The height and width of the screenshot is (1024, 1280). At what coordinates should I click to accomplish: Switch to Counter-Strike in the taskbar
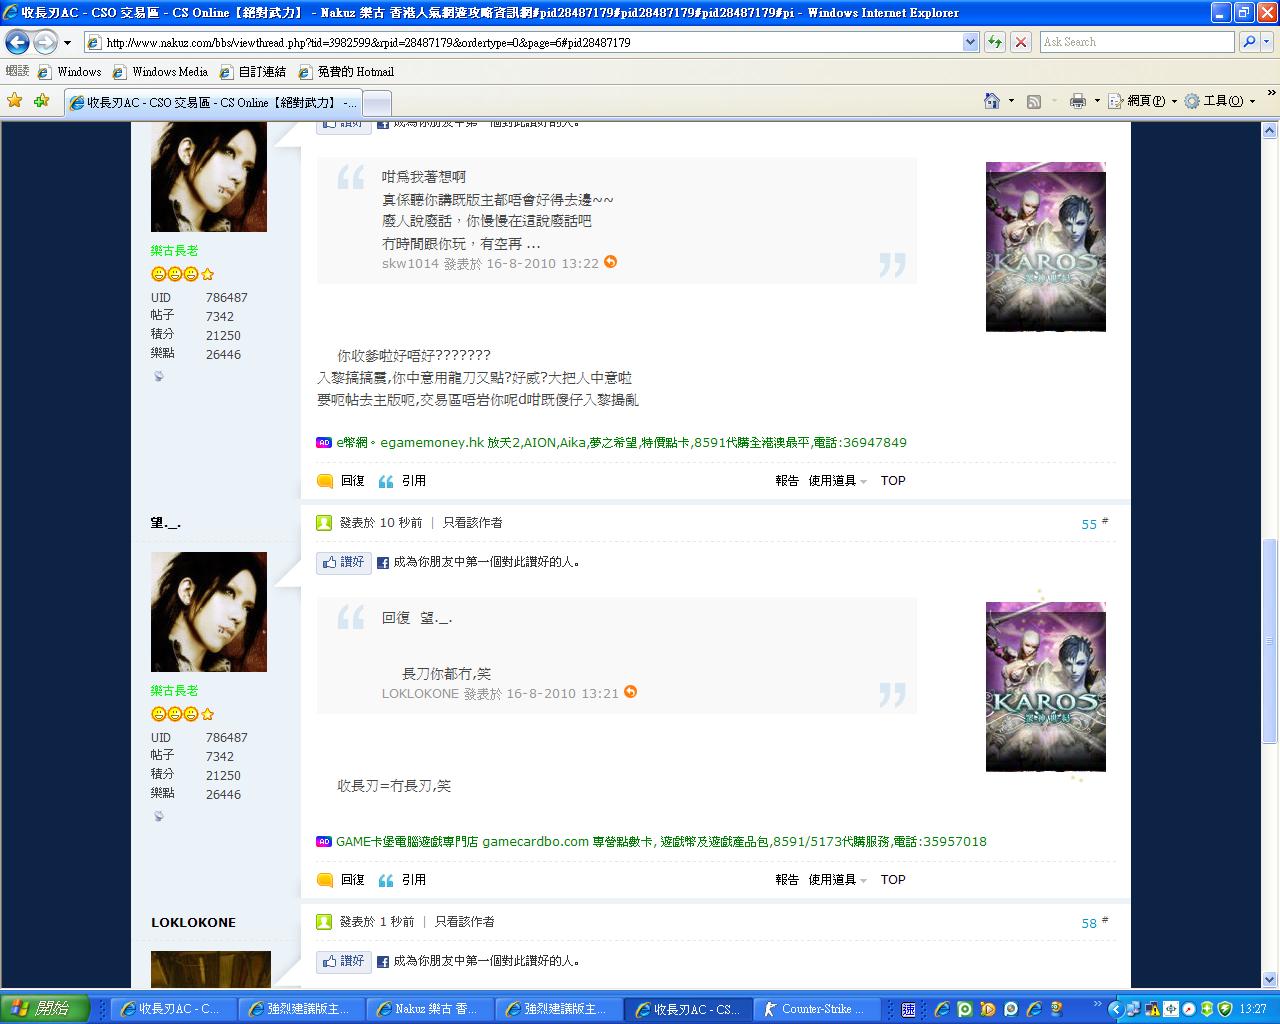(x=815, y=1009)
